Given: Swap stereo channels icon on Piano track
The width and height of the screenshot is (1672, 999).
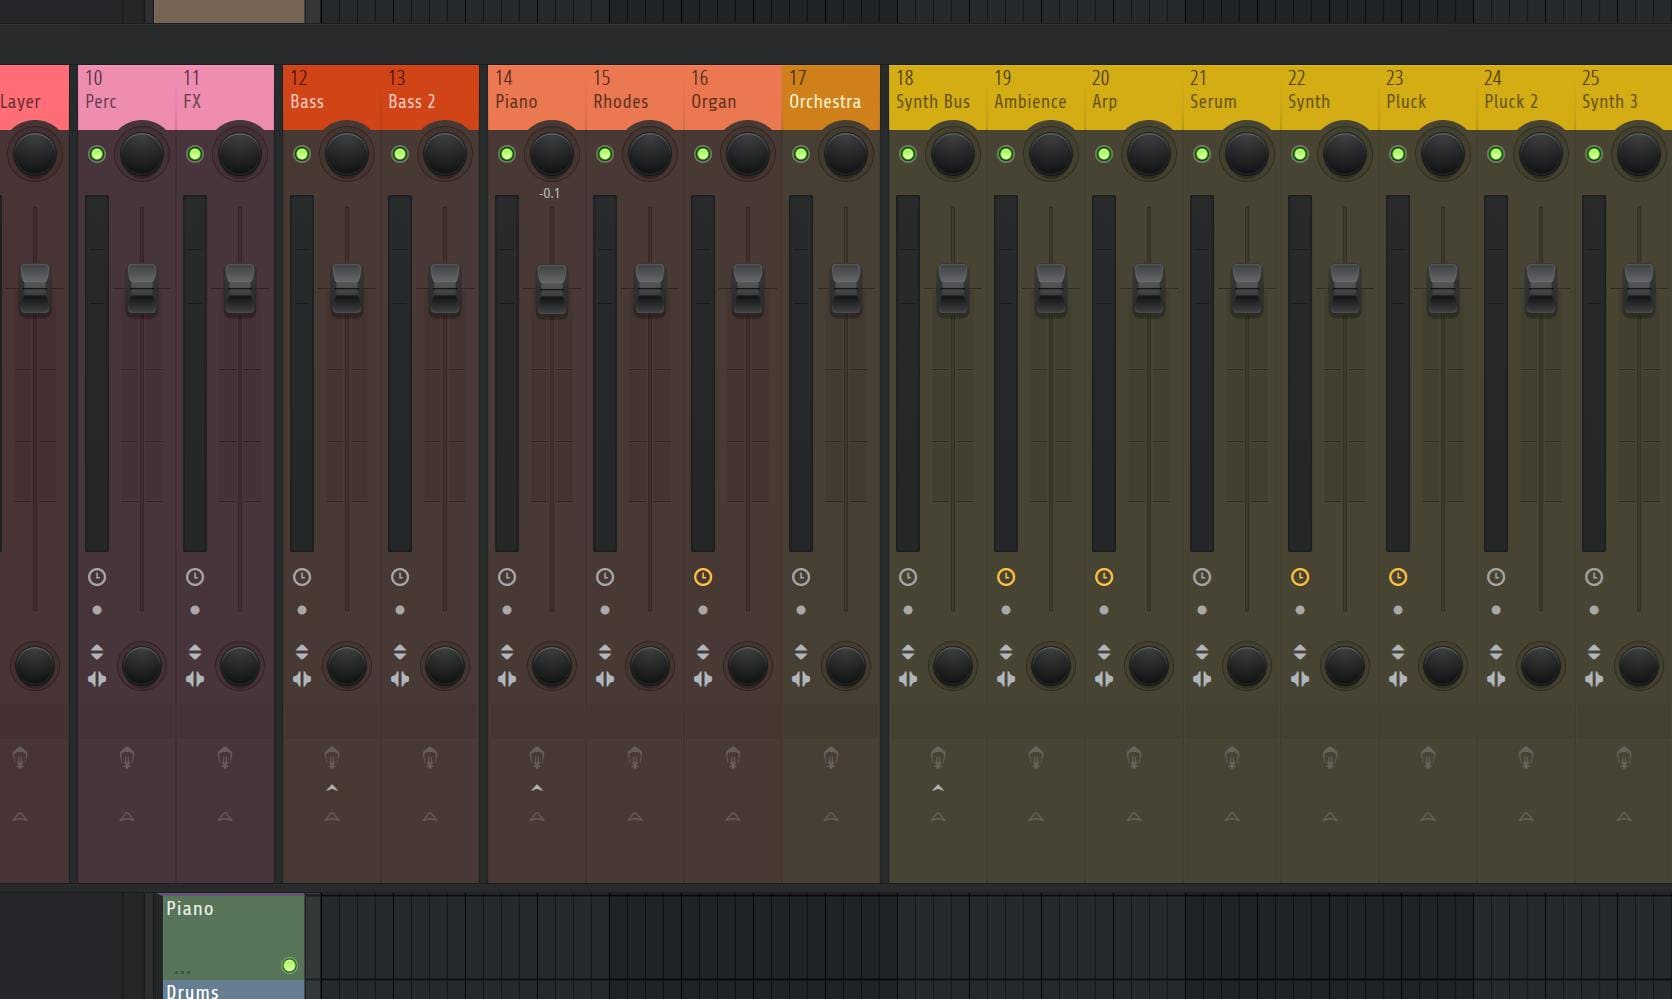Looking at the screenshot, I should pyautogui.click(x=507, y=679).
